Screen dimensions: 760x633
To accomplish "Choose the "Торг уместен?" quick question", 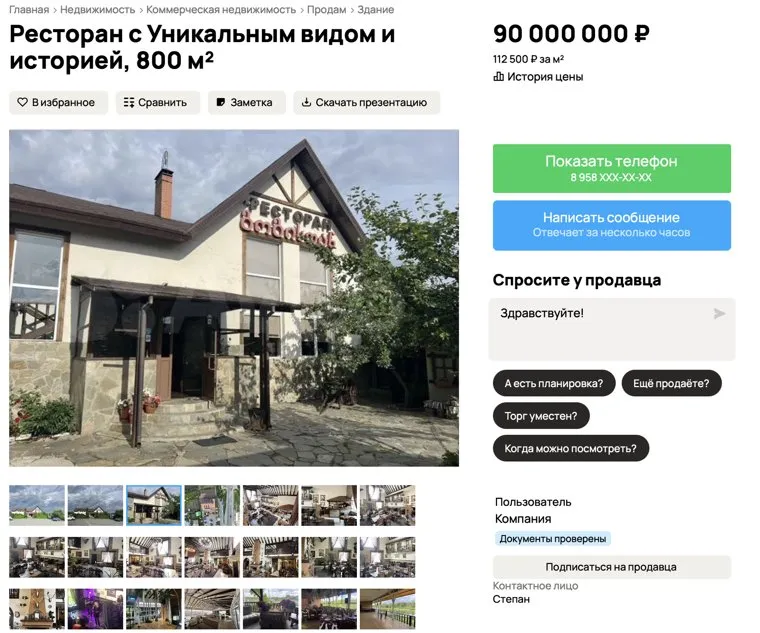I will pyautogui.click(x=541, y=416).
